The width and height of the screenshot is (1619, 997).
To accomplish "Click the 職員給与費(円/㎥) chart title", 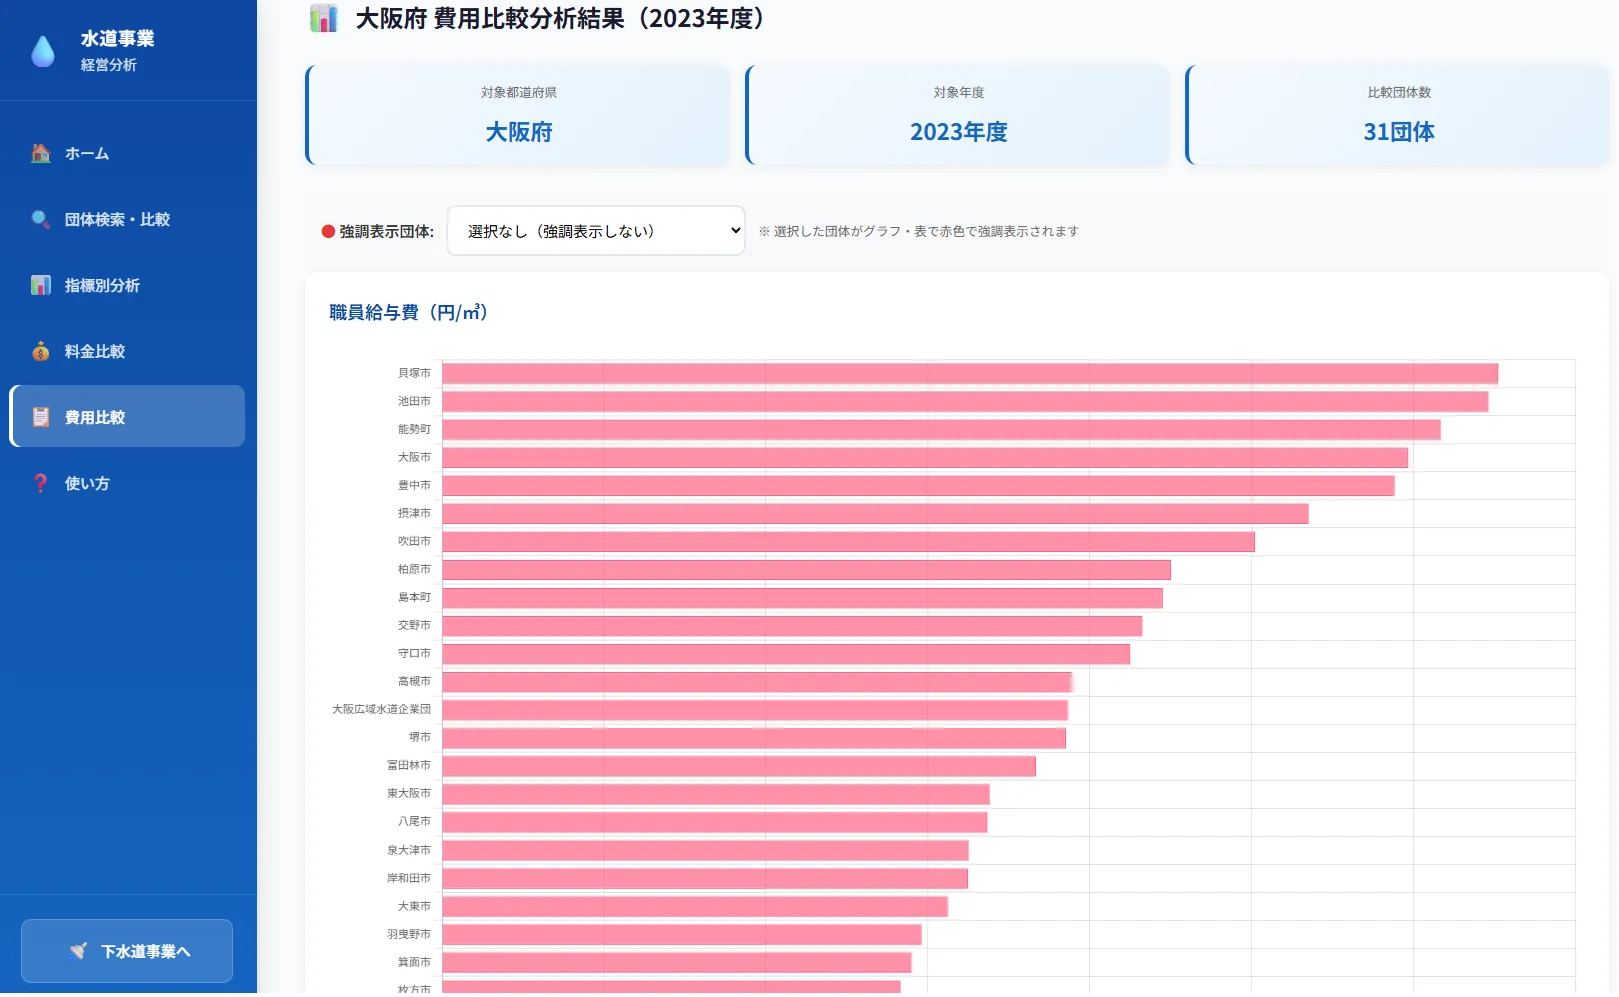I will tap(408, 312).
